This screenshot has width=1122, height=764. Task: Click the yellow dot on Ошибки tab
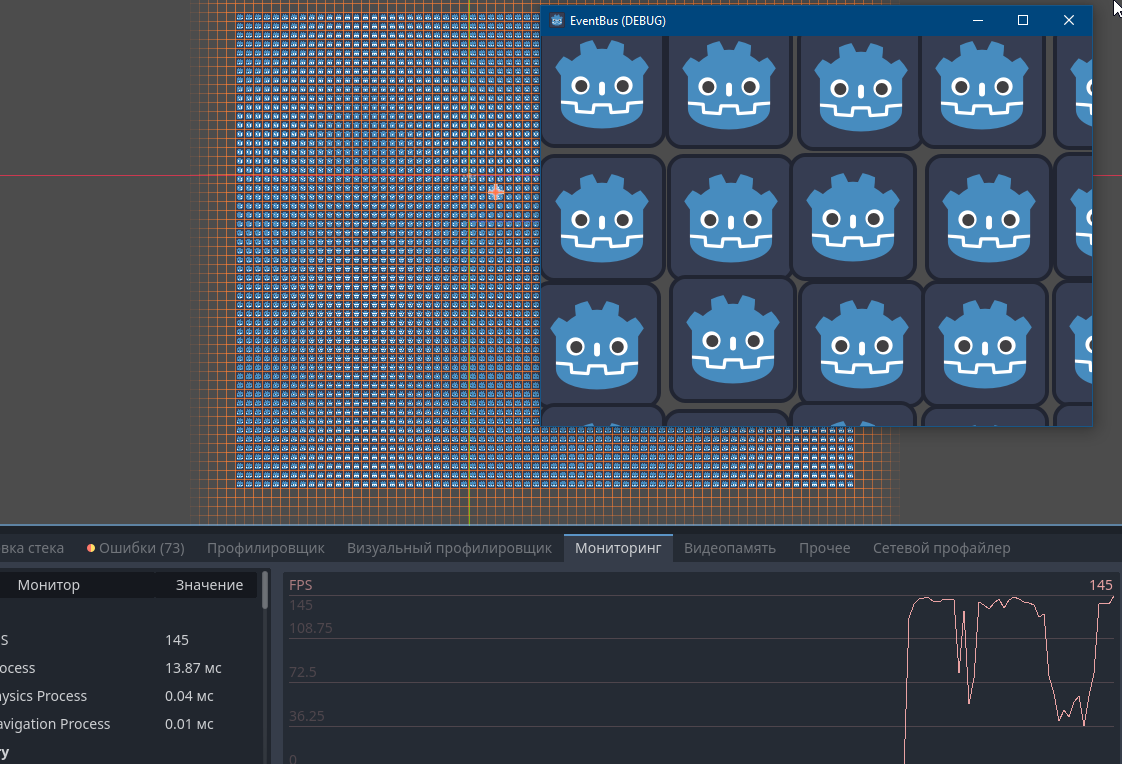pos(91,548)
